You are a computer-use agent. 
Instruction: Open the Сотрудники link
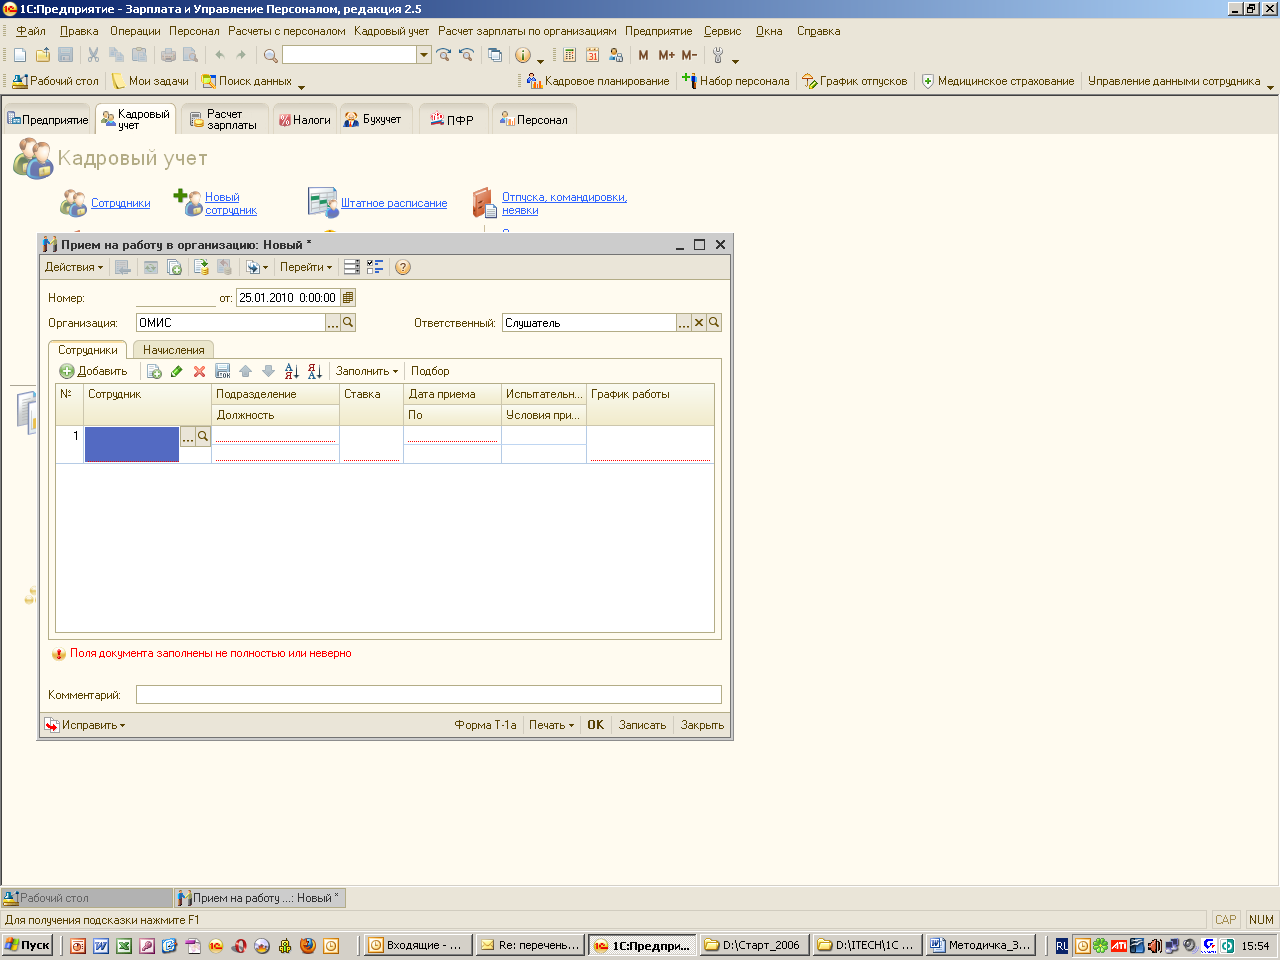(120, 203)
